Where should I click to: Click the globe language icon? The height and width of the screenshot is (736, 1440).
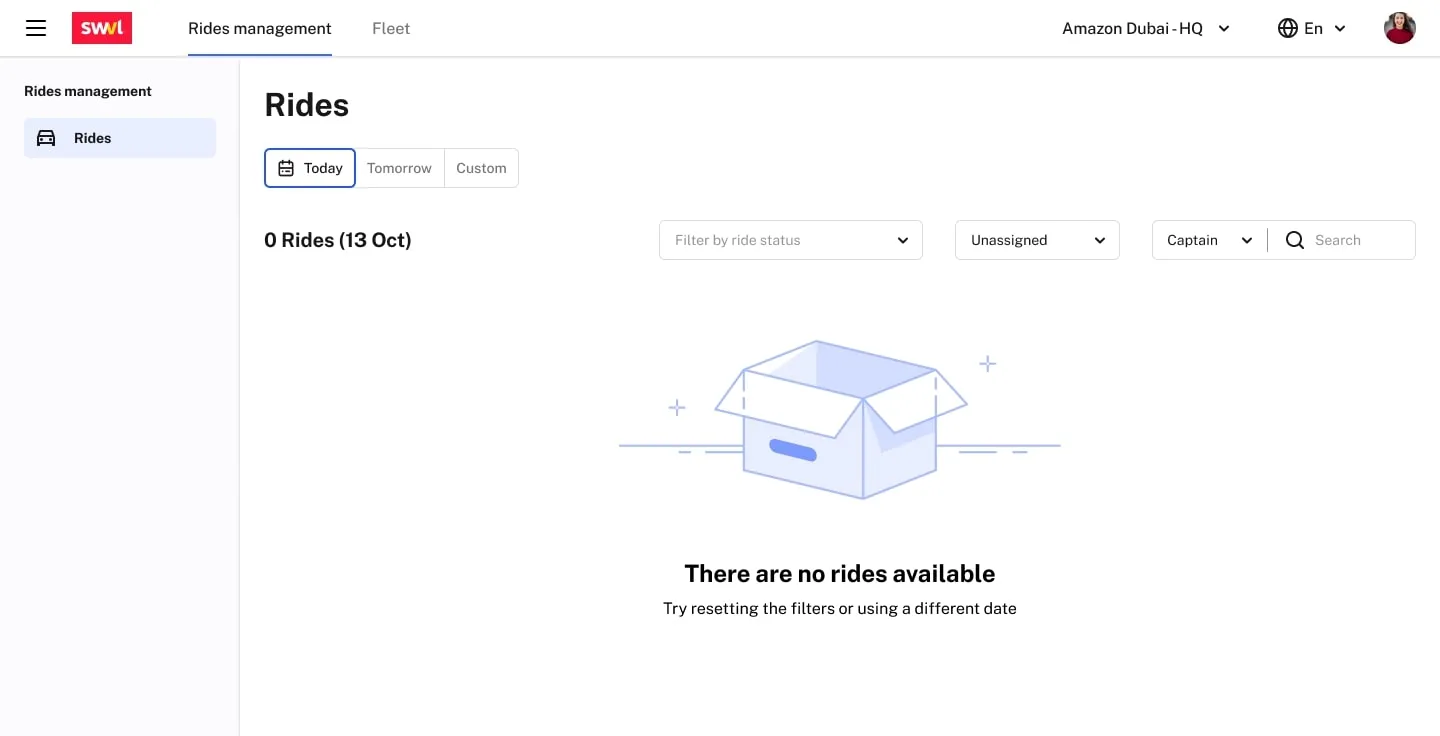1288,28
